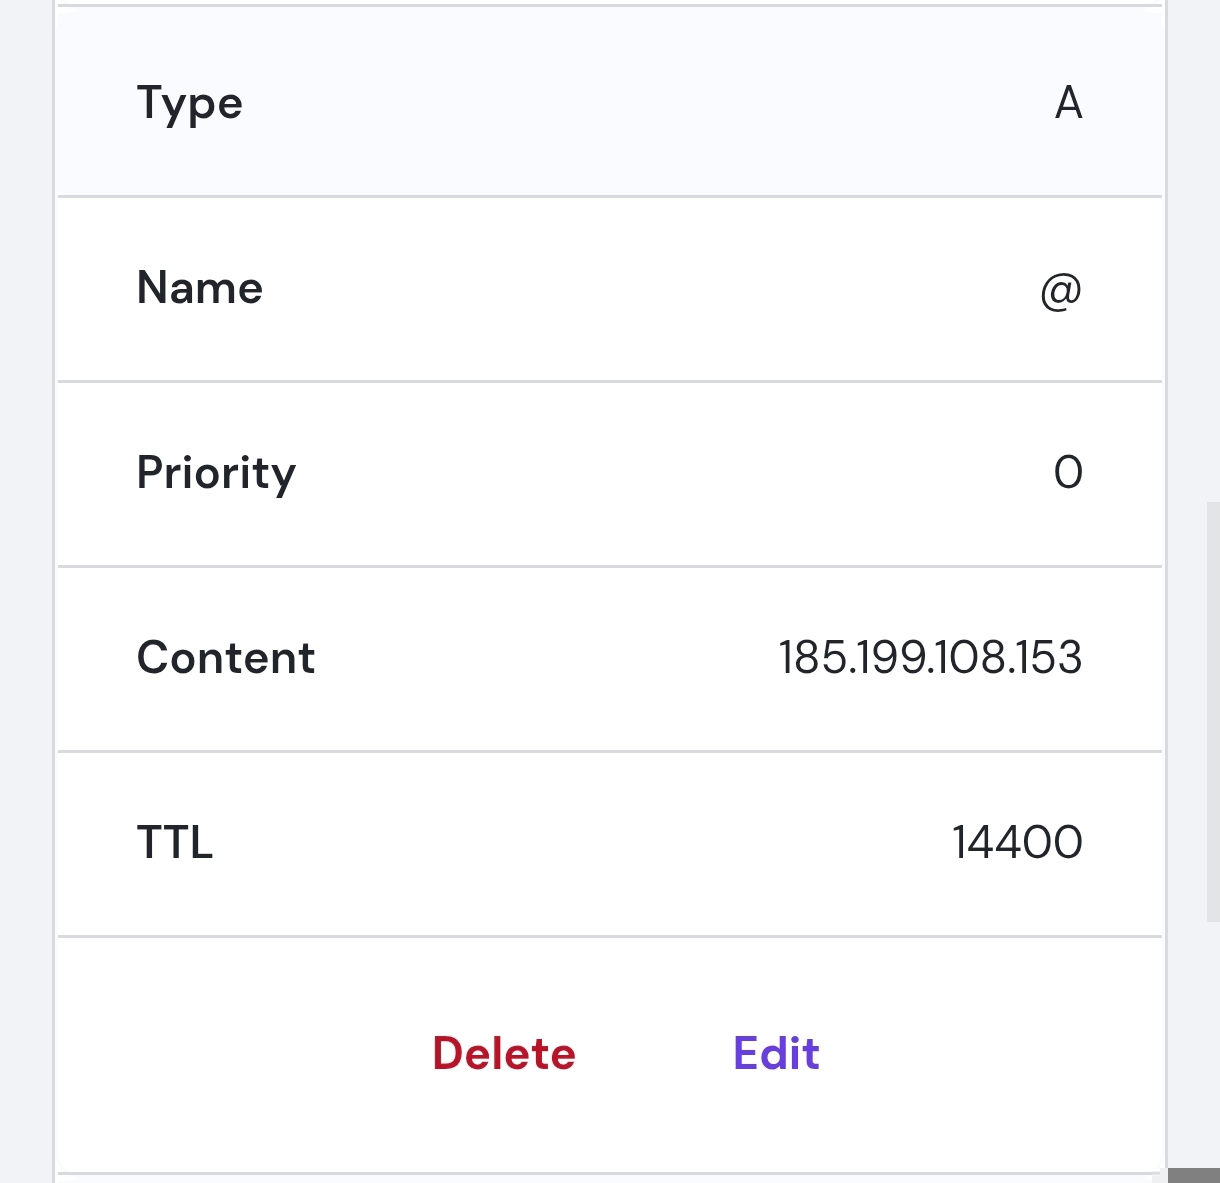
Task: Click the Name field label
Action: point(200,289)
